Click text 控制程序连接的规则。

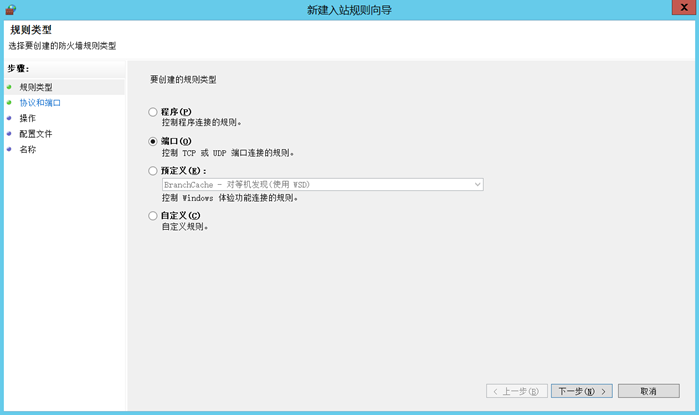(201, 122)
